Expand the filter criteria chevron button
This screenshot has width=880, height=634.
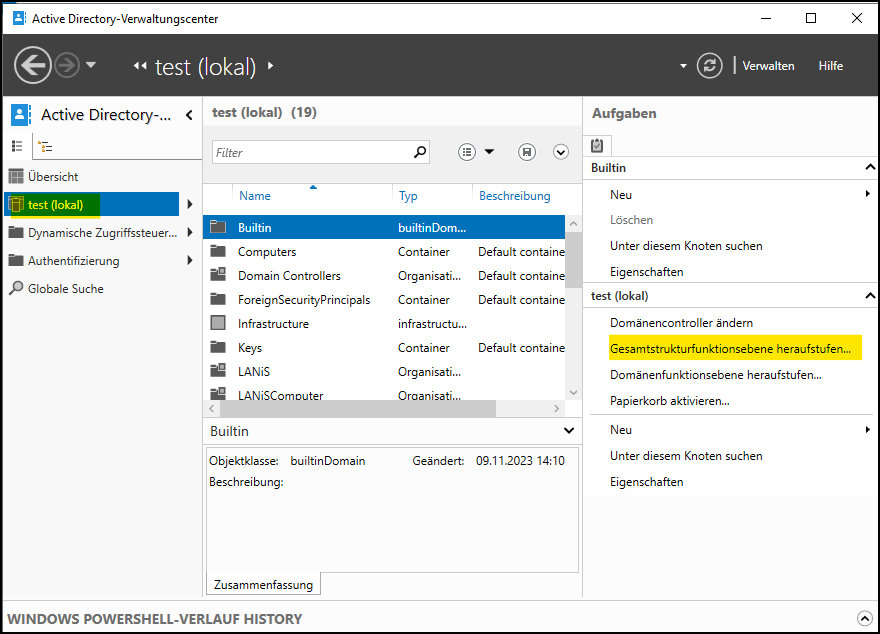click(561, 152)
